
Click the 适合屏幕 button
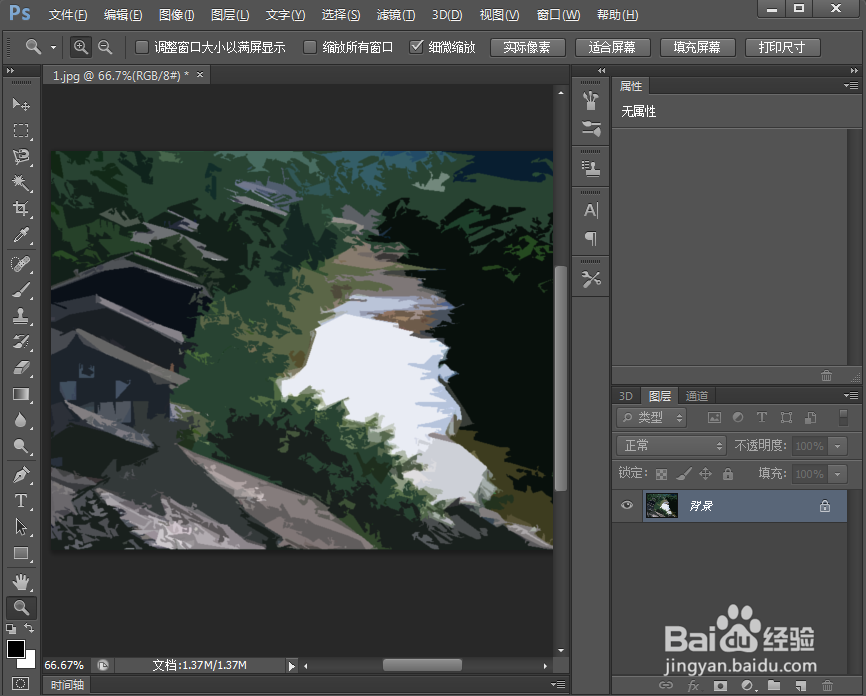point(612,48)
